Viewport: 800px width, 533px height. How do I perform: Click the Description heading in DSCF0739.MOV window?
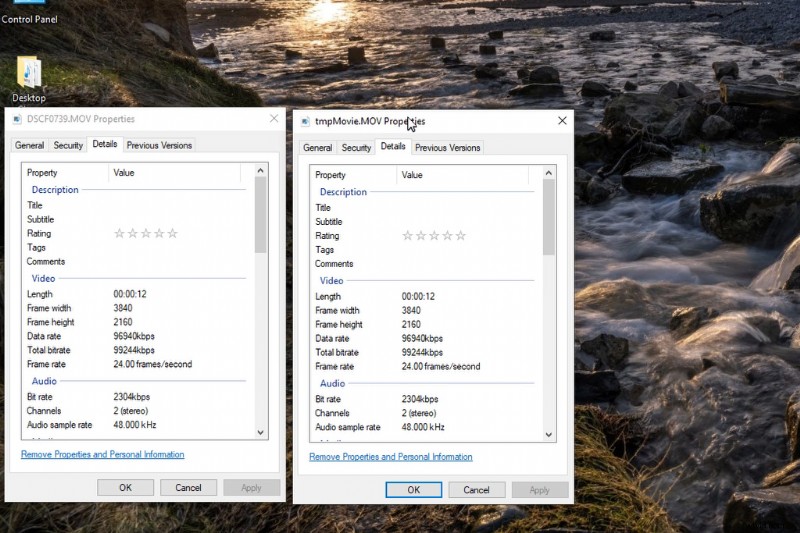(x=55, y=190)
